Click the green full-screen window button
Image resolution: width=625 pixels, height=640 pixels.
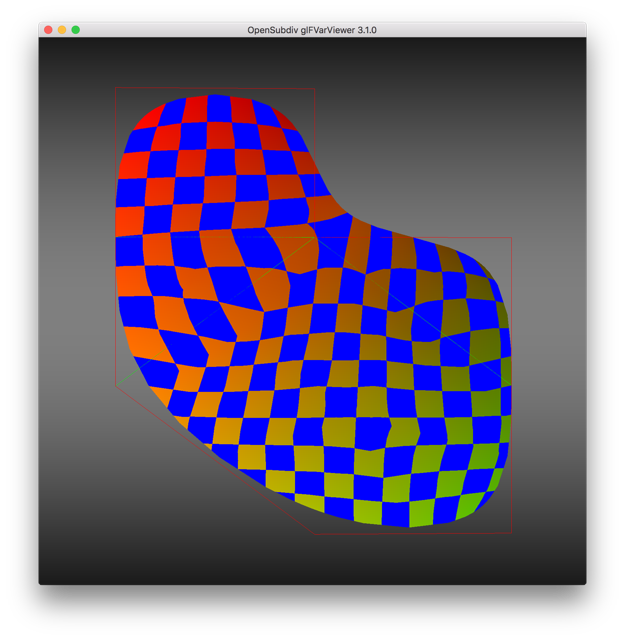click(75, 30)
